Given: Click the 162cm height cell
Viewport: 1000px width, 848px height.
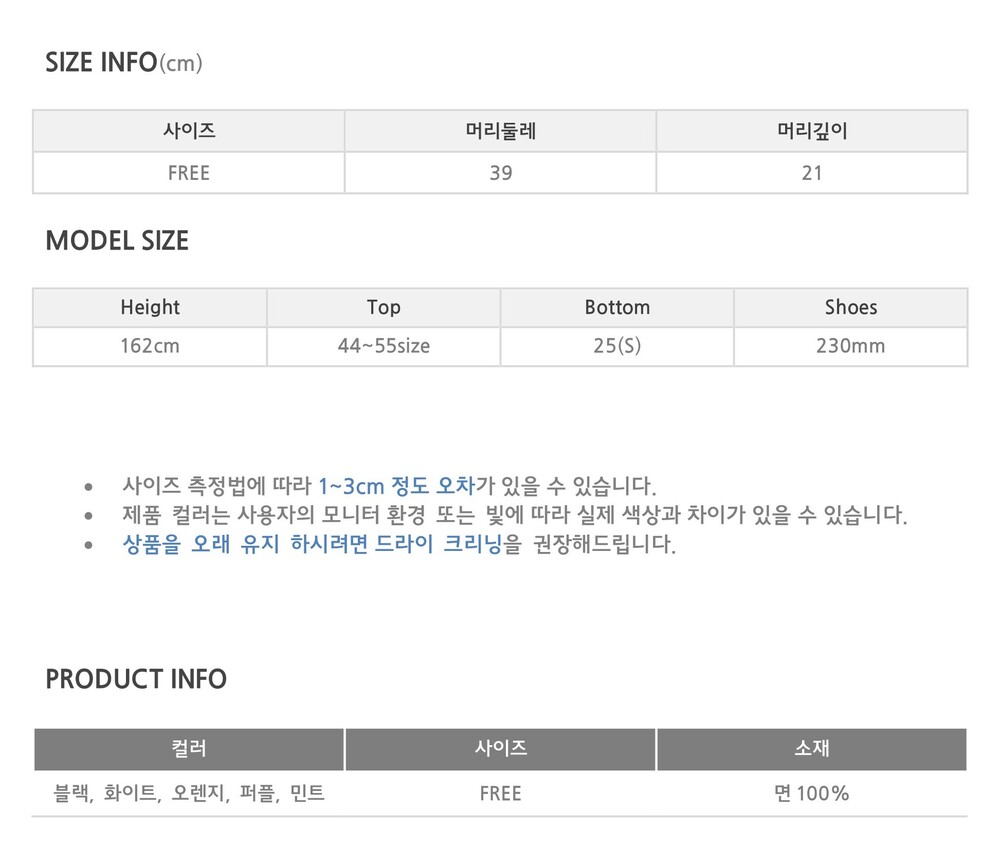Looking at the screenshot, I should (x=150, y=346).
